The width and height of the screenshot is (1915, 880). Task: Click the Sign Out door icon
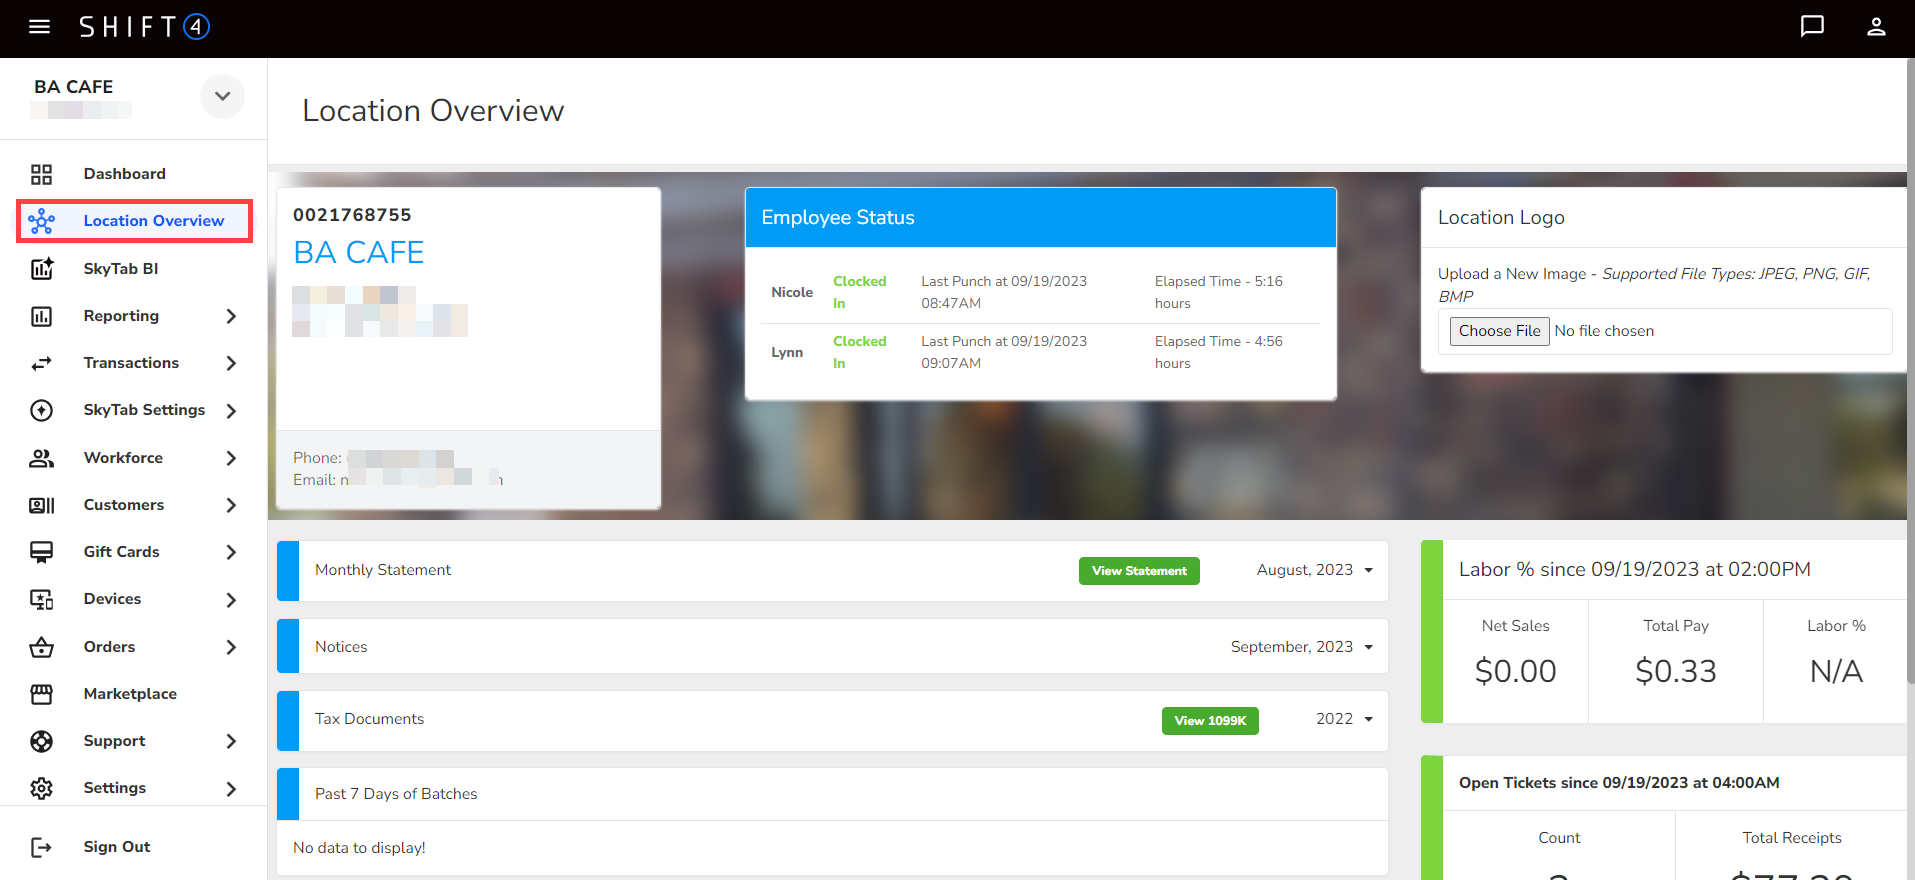41,847
